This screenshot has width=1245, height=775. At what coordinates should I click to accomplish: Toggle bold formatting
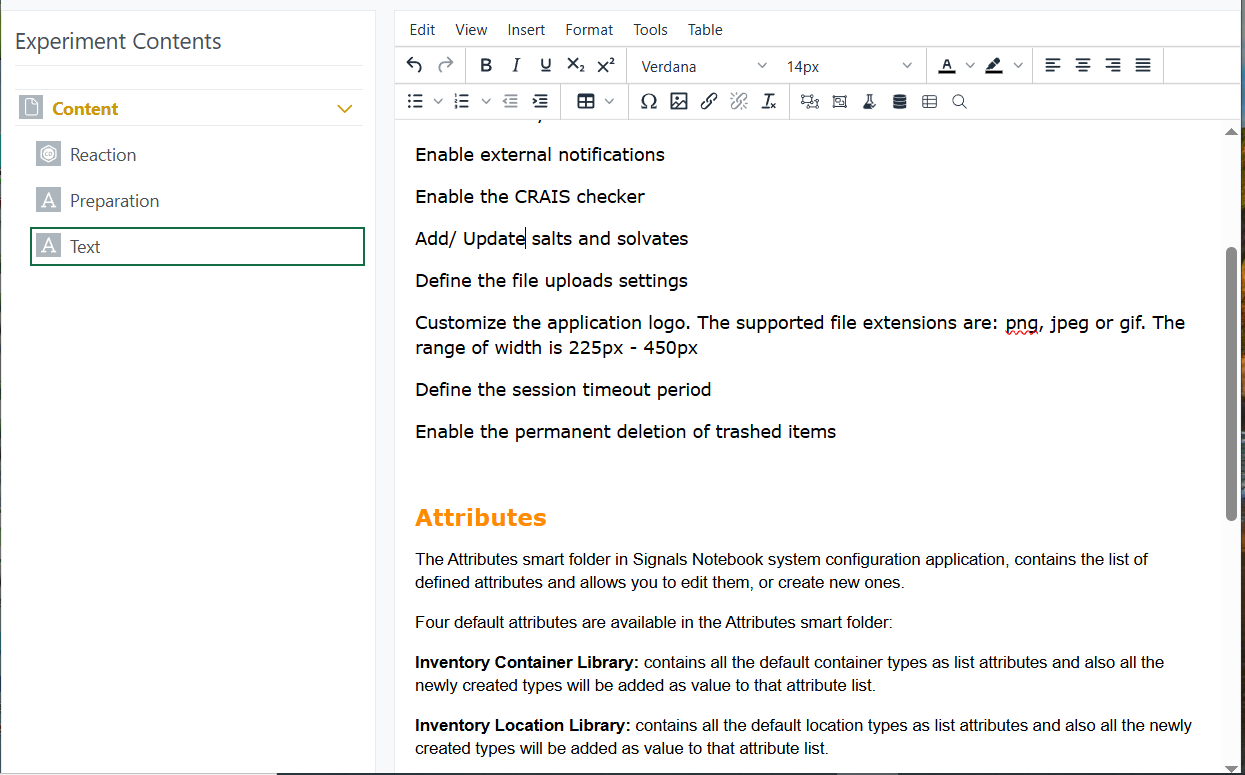pos(486,66)
